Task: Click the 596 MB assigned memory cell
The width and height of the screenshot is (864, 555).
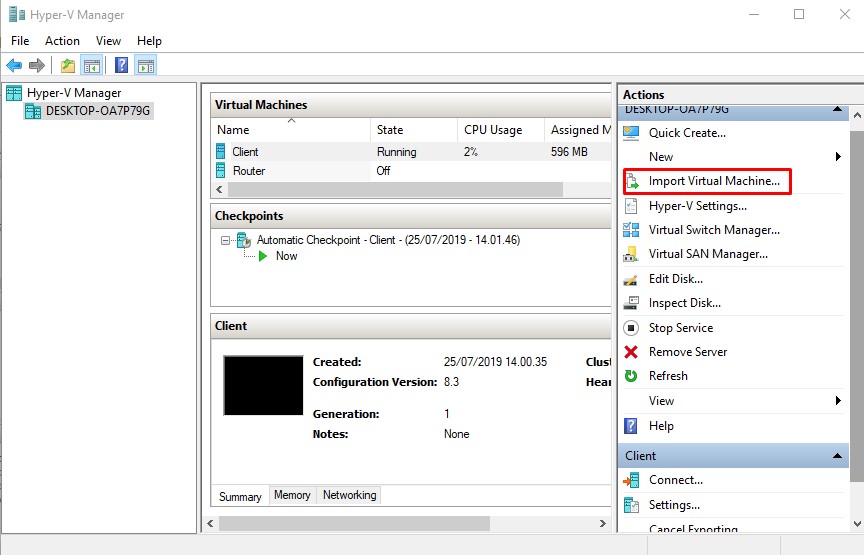Action: pyautogui.click(x=569, y=152)
